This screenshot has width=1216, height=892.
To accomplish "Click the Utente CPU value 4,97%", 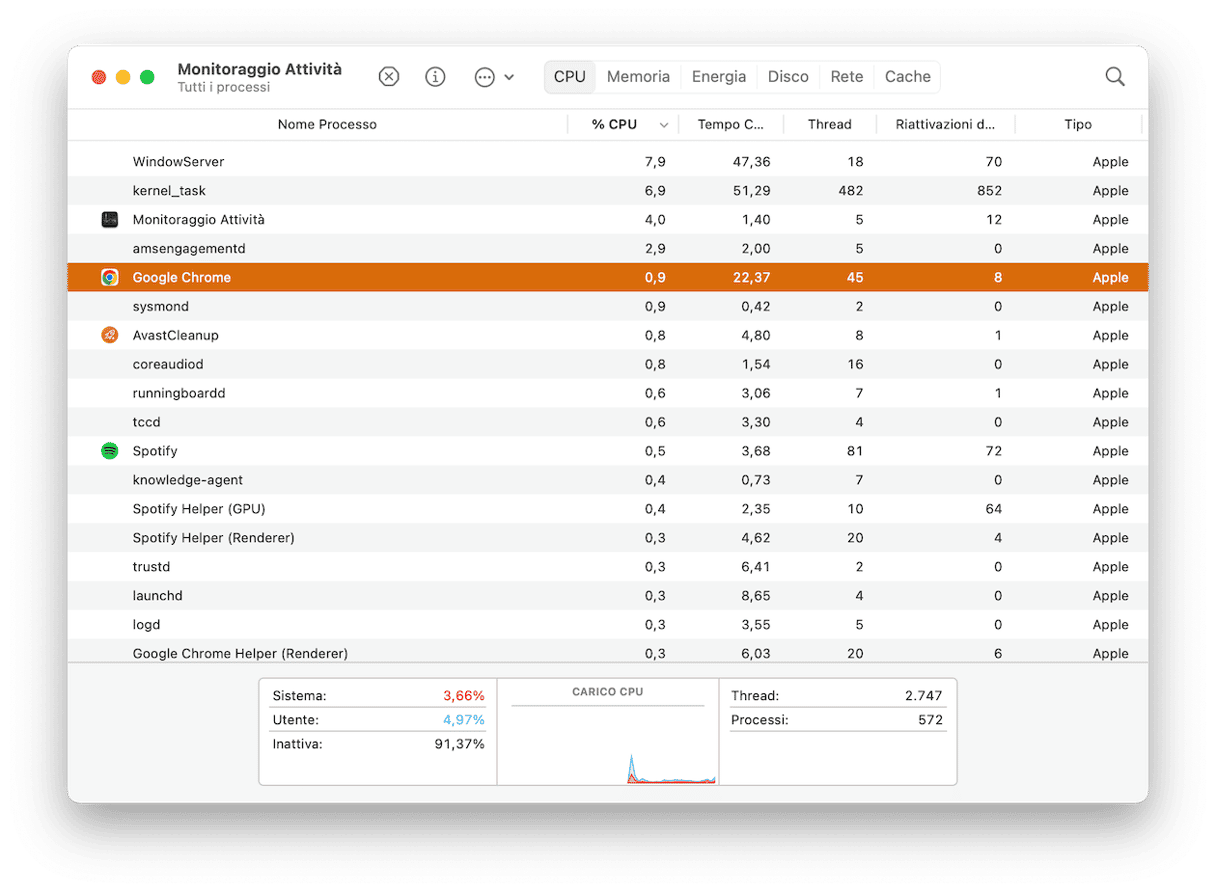I will point(464,720).
